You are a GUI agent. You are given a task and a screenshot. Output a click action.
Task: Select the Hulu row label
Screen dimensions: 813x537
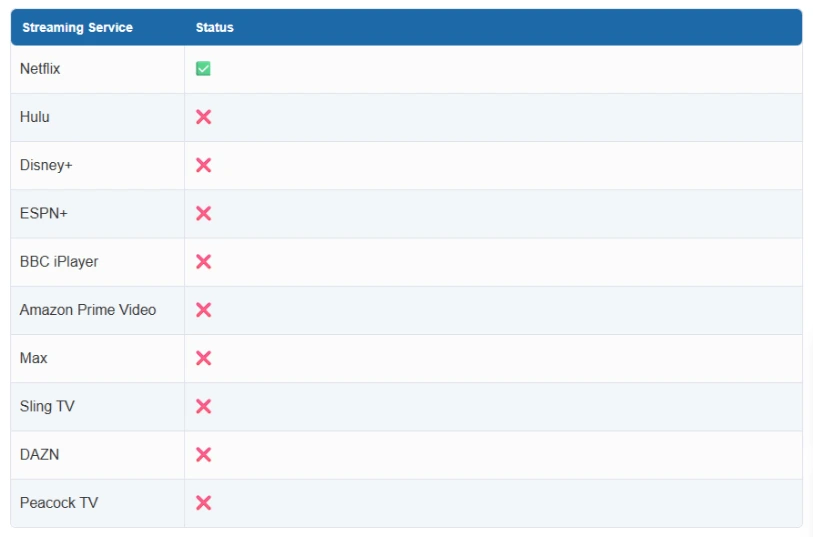35,117
